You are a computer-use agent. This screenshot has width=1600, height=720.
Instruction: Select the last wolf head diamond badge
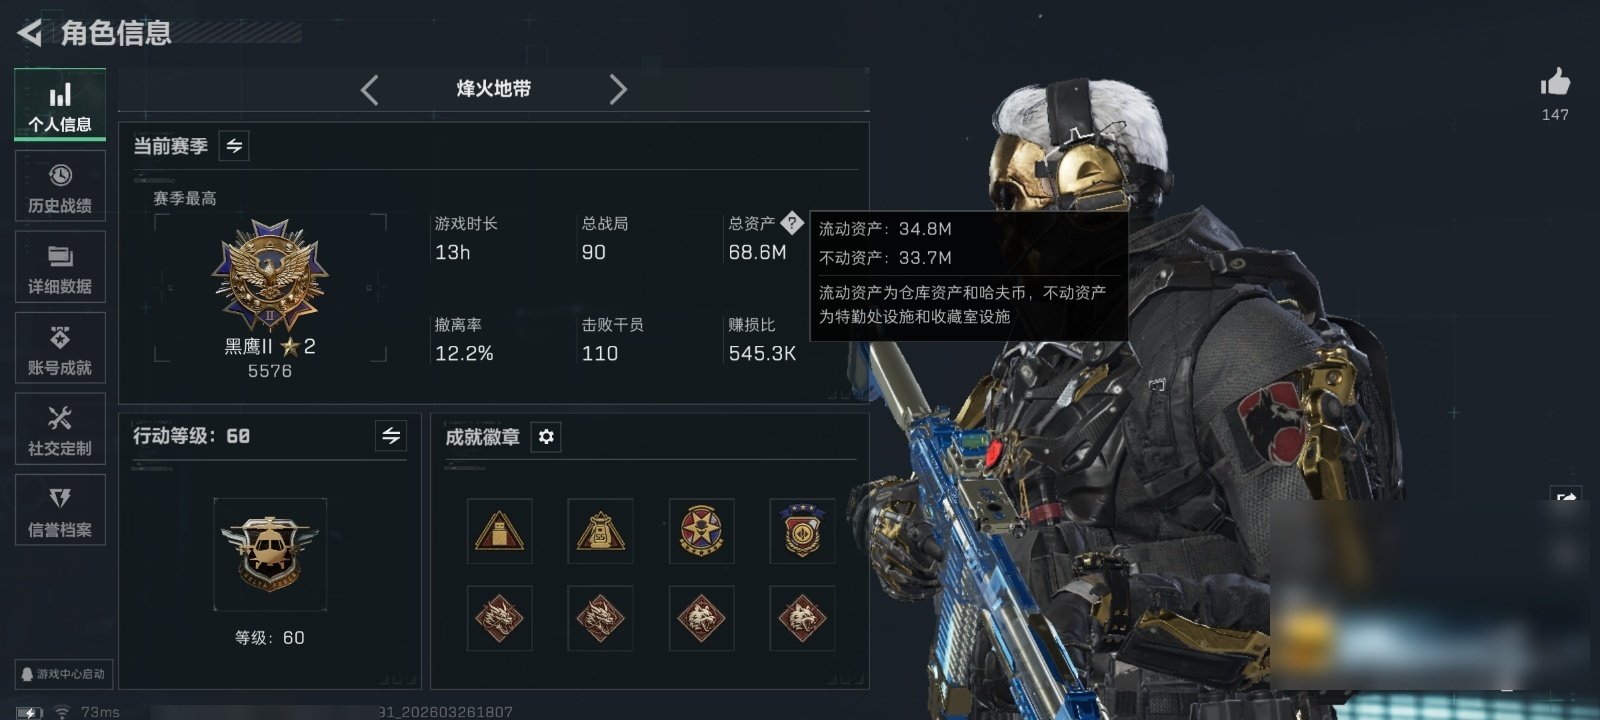tap(802, 618)
